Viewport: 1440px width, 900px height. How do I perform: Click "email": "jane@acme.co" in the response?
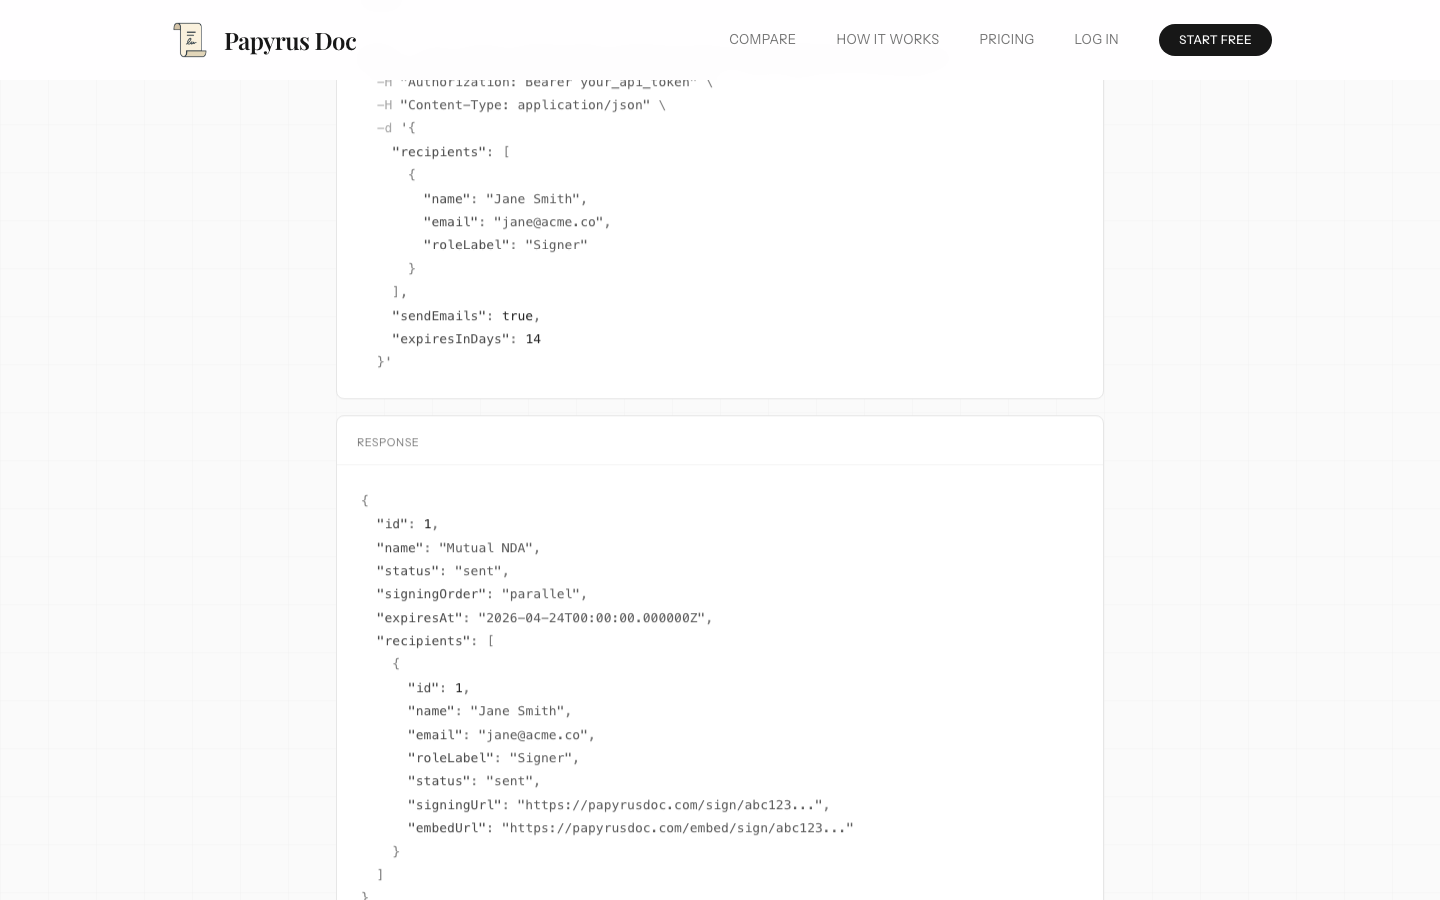[x=501, y=735]
